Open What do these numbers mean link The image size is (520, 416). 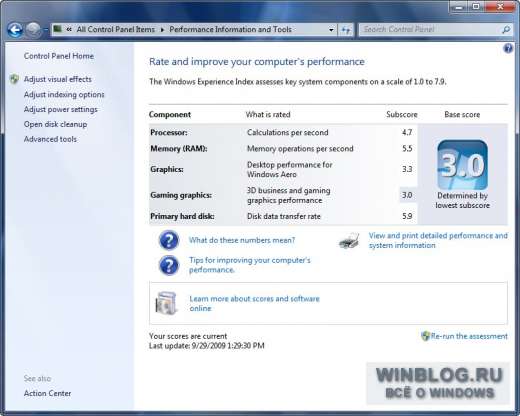(x=242, y=240)
